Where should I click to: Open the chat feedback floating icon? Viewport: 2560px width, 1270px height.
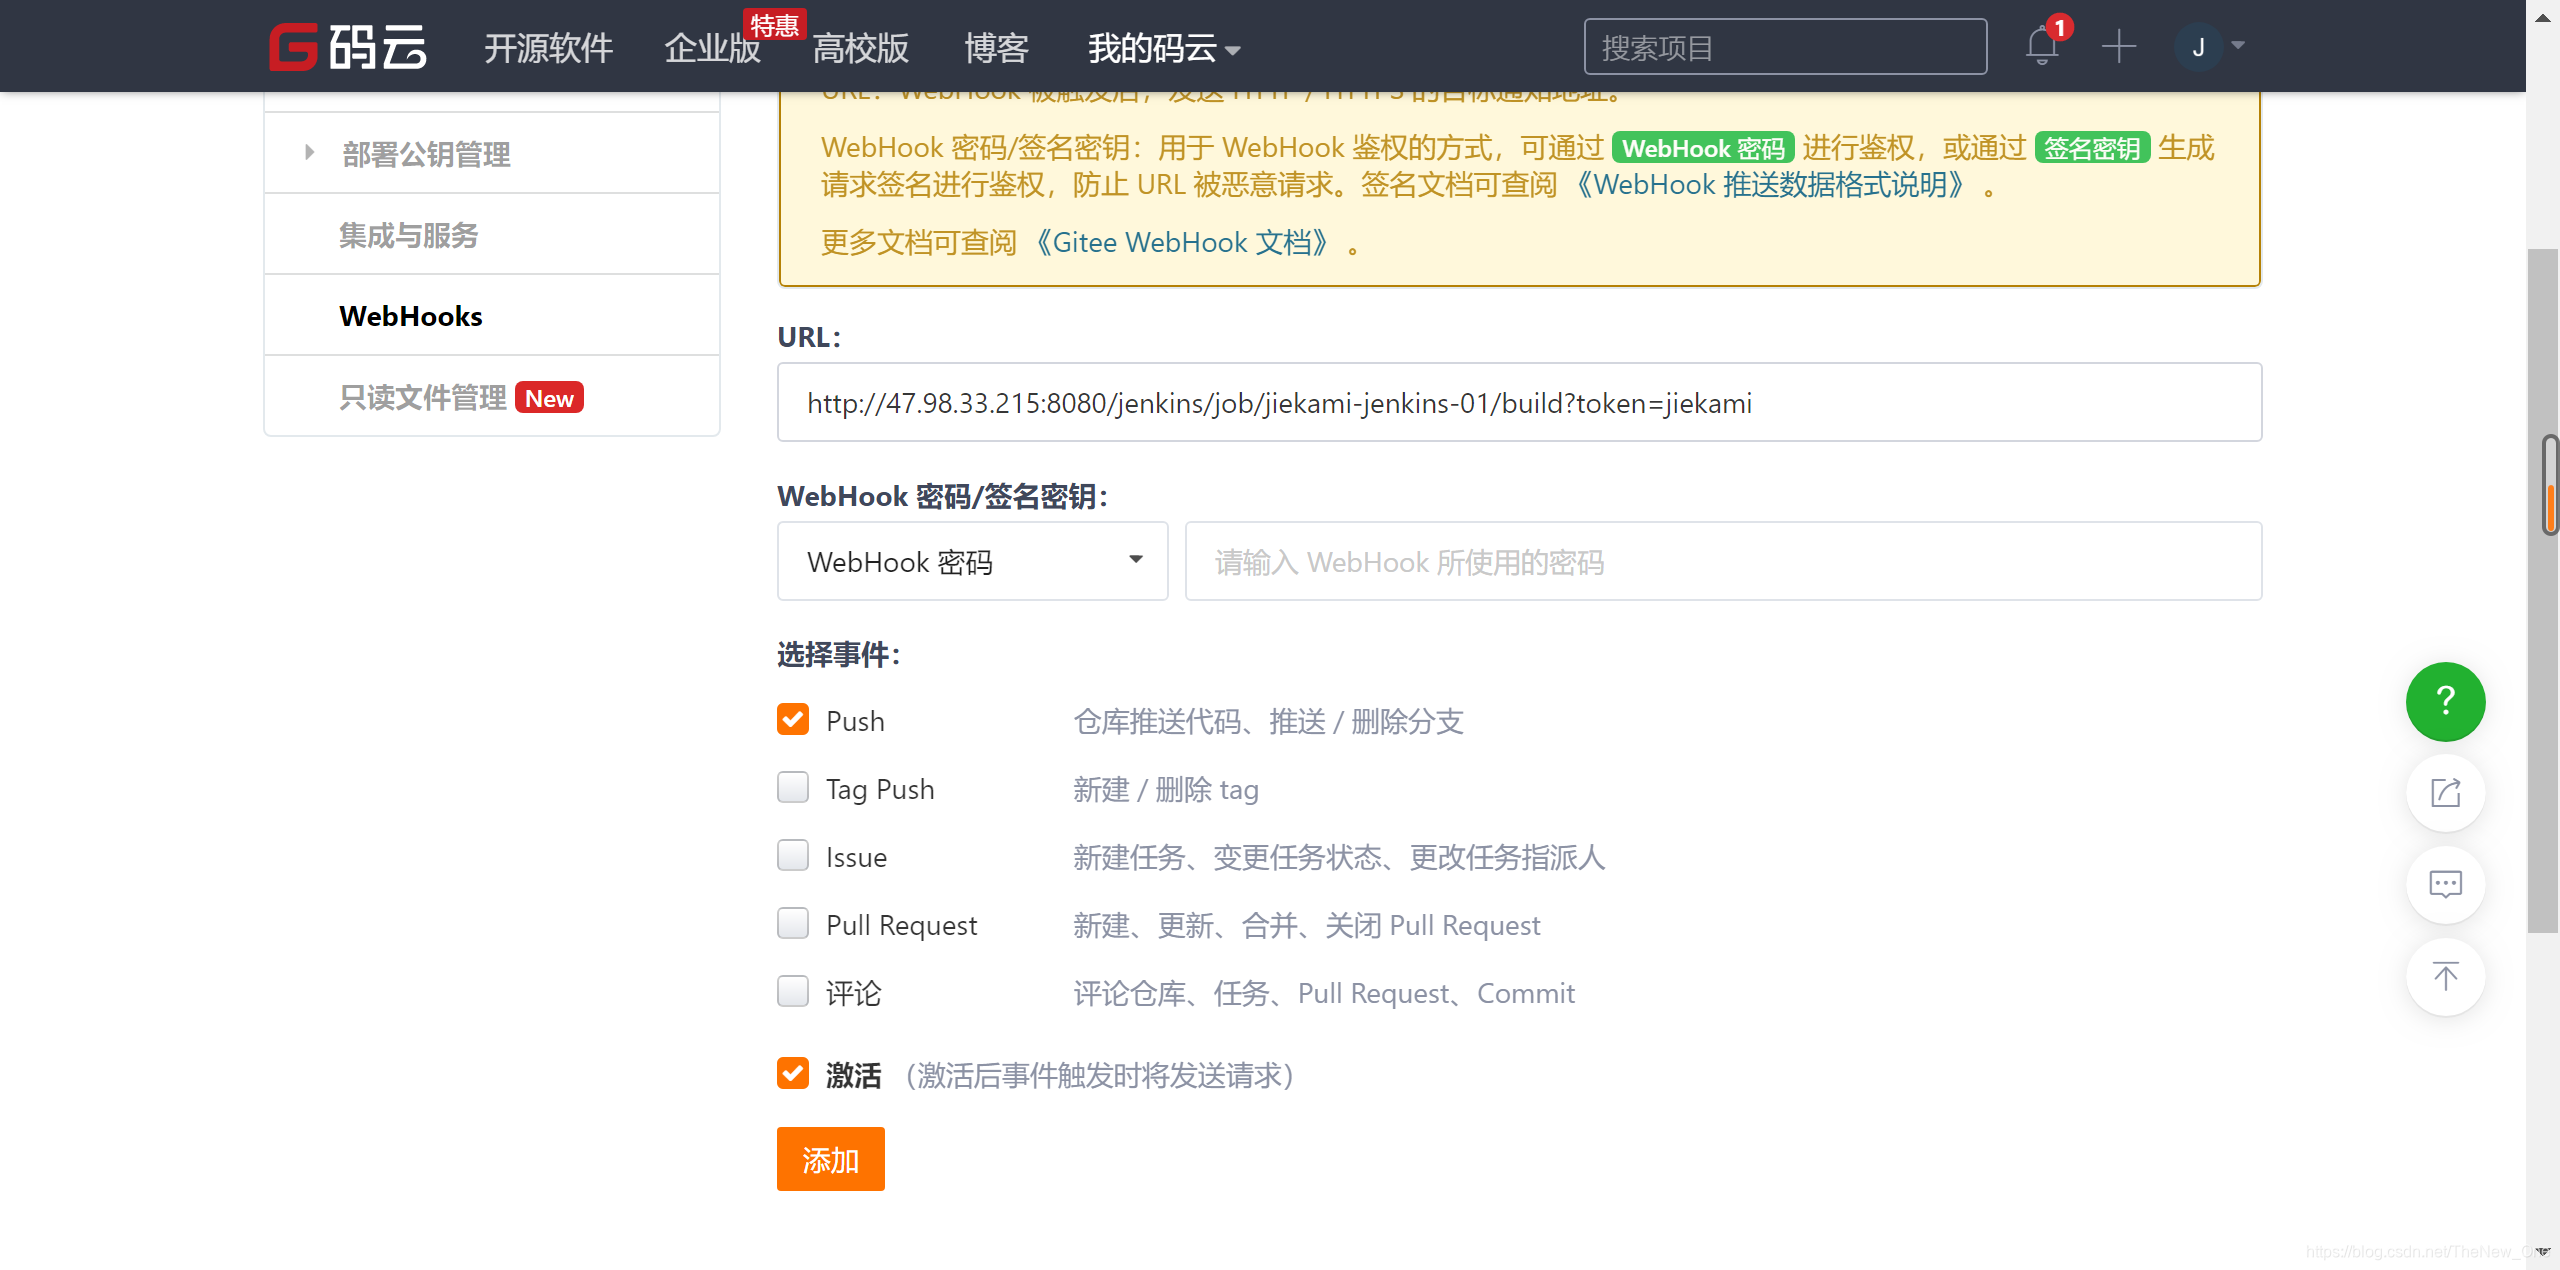[2445, 885]
